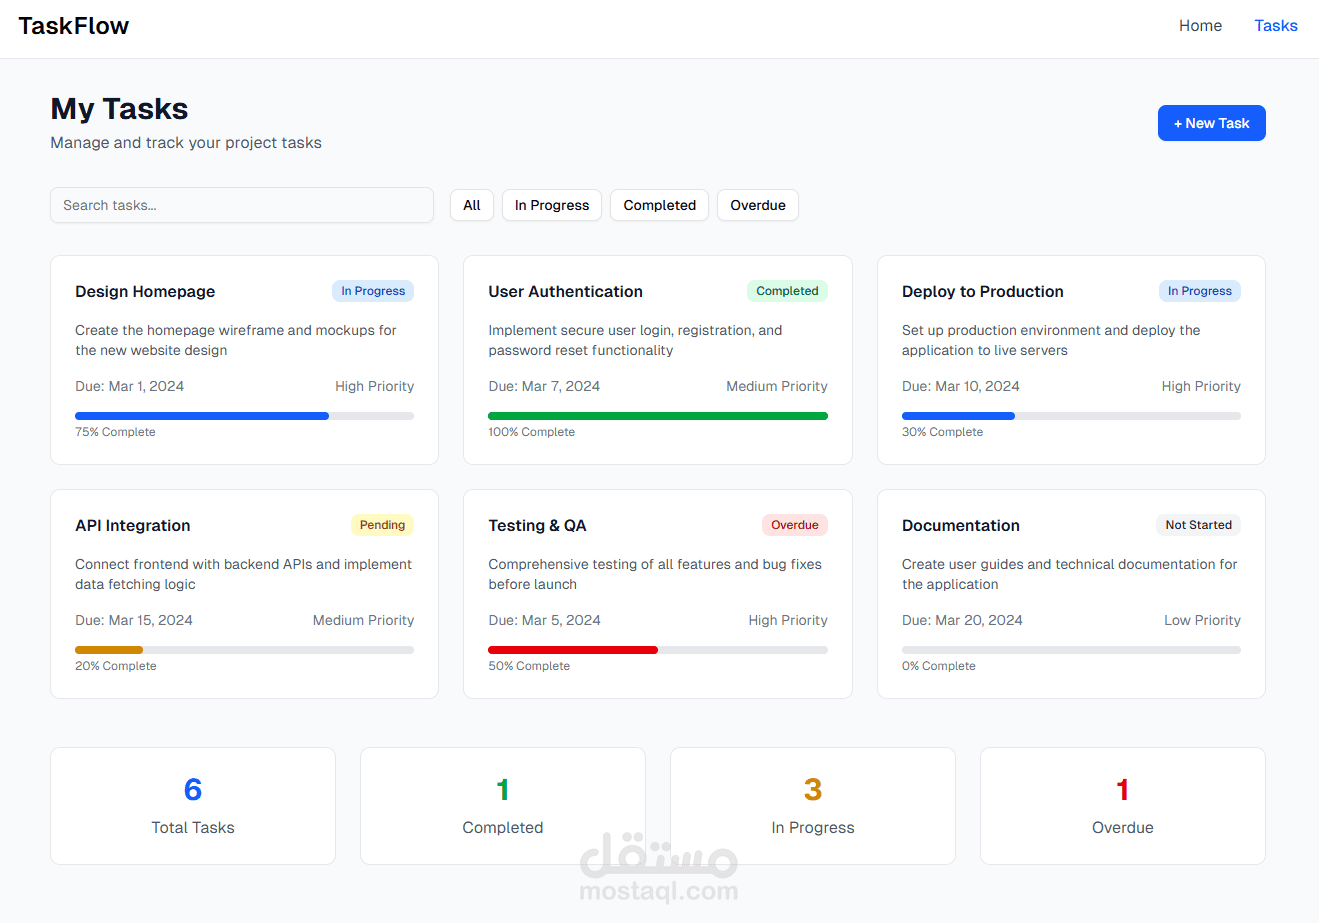Click Design Homepage's In Progress badge
Screen dimensions: 1319x923
(373, 291)
